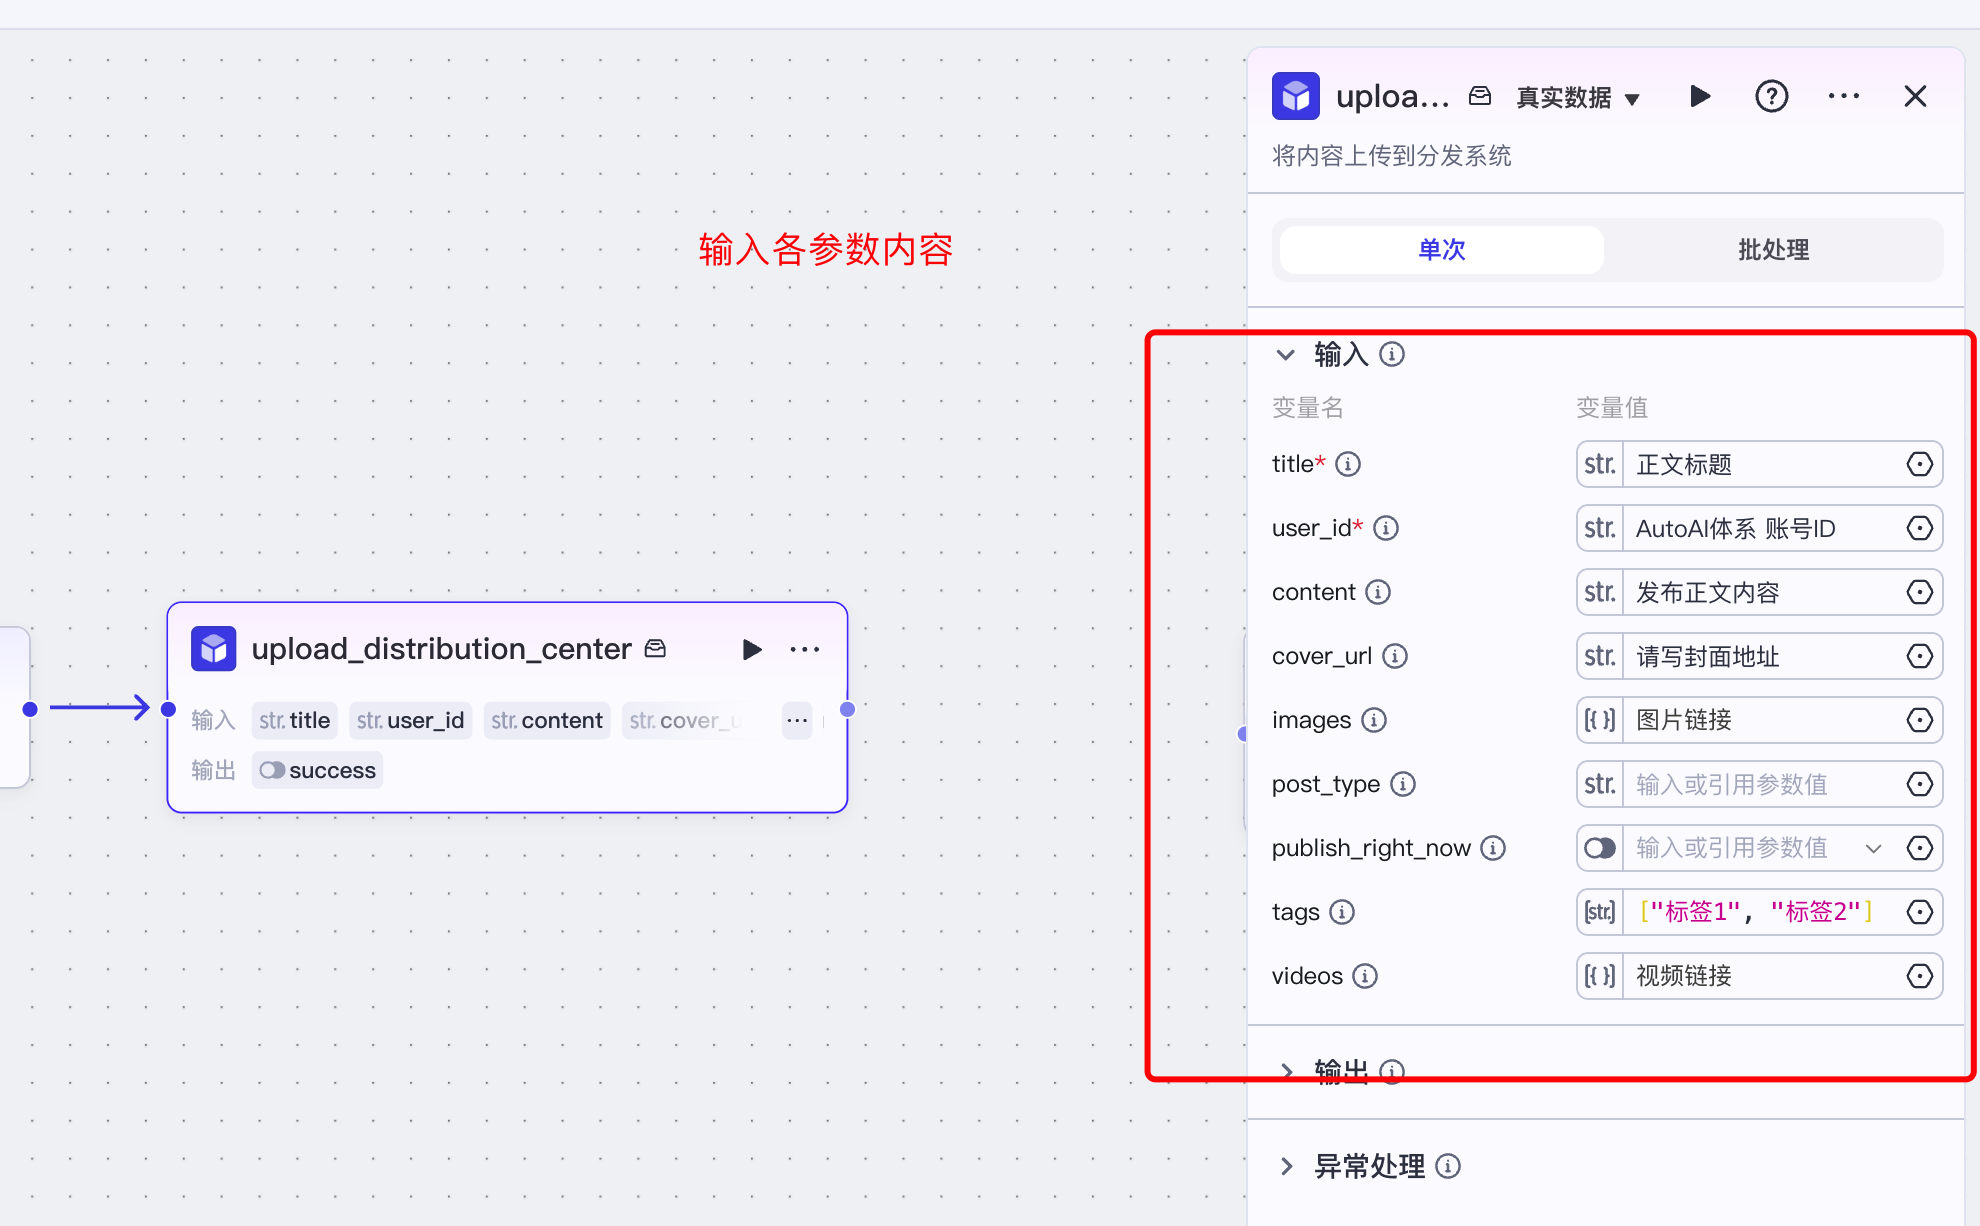Screen dimensions: 1980x1226
Task: Collapse the 输入 section chevron
Action: 1286,354
